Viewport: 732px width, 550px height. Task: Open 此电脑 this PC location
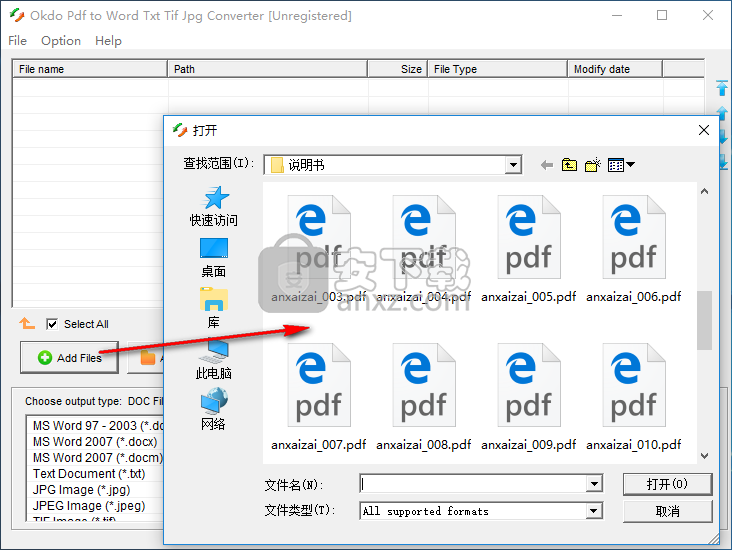coord(214,360)
